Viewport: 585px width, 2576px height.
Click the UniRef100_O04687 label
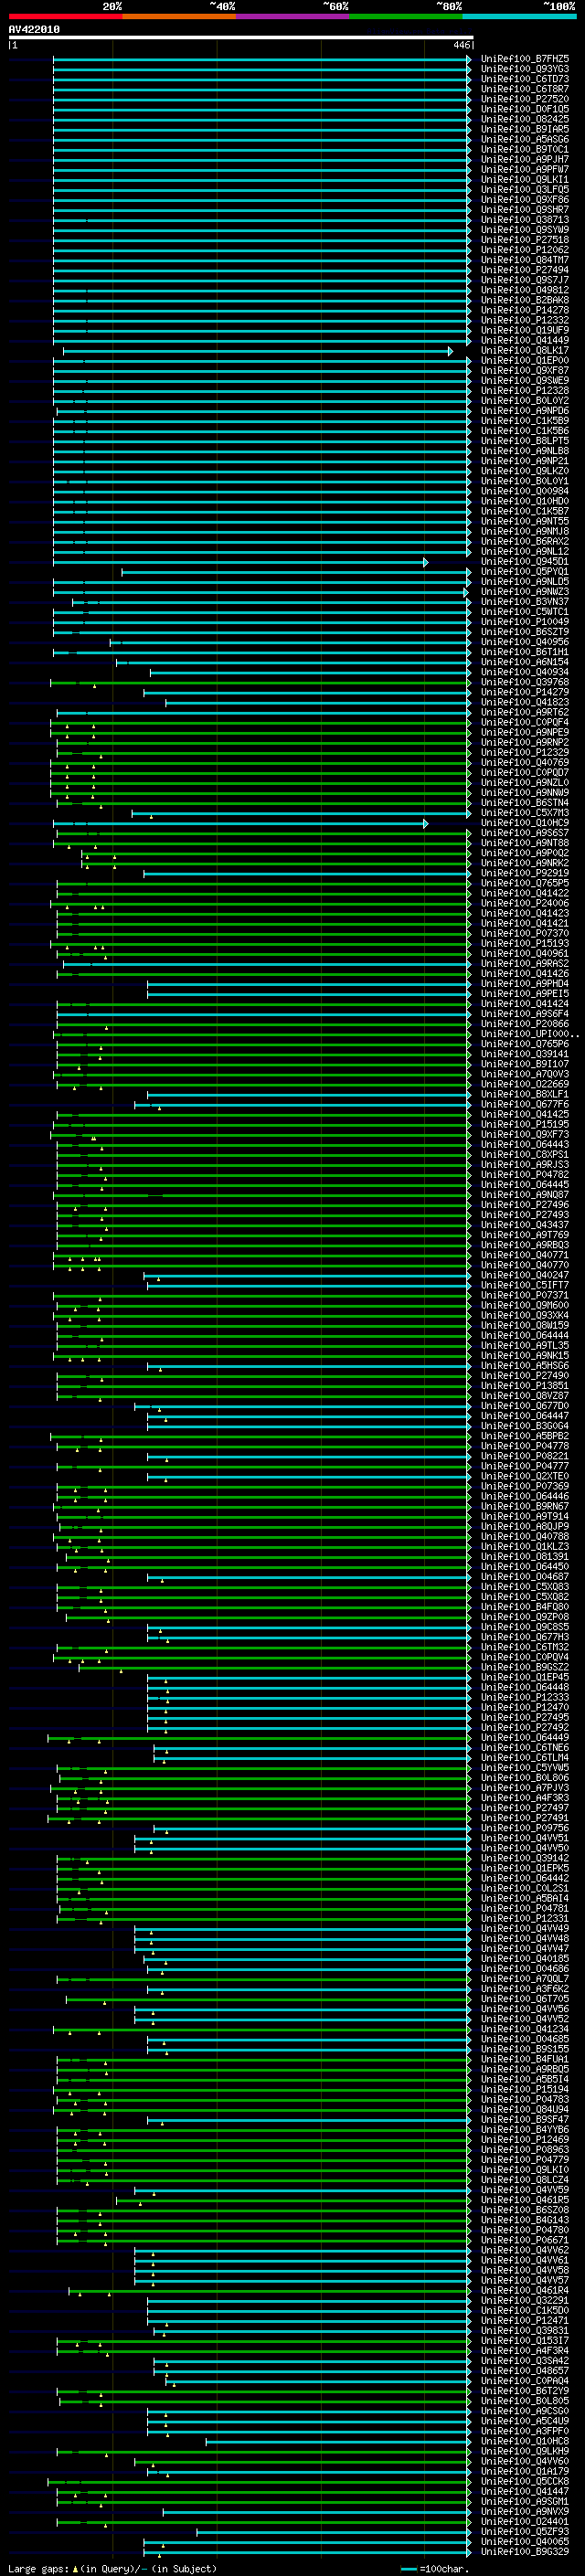pos(524,1577)
